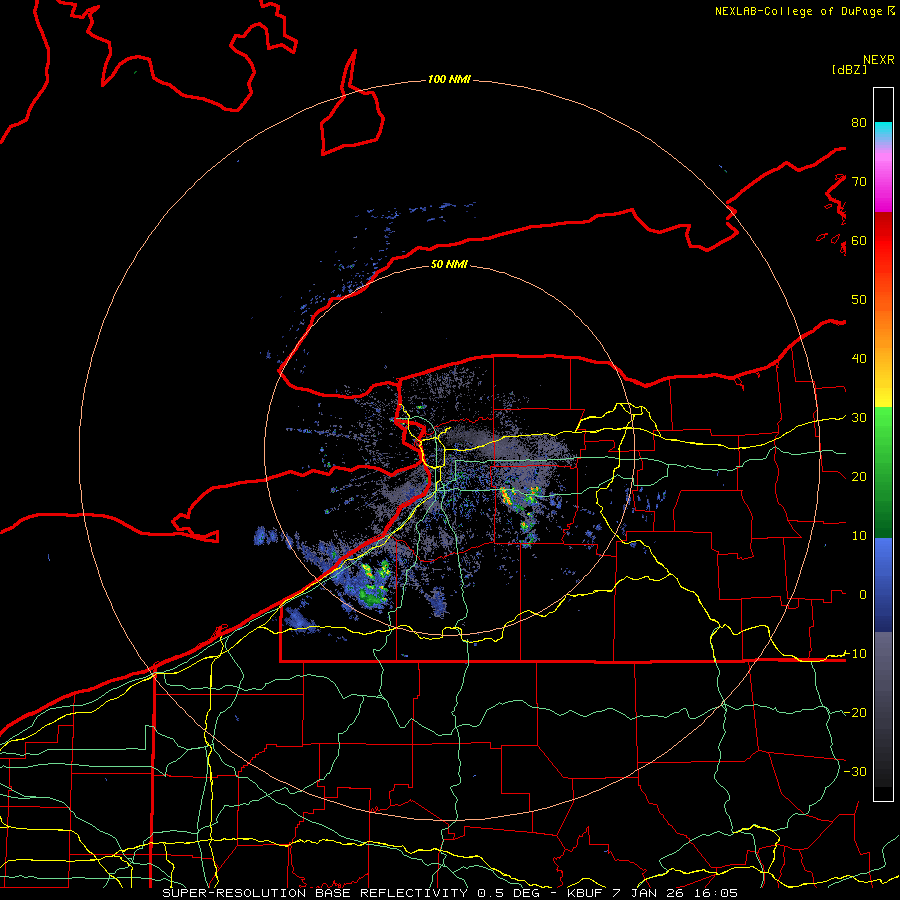Click the 60 value on the dBZ scale
Screen dimensions: 900x900
(859, 240)
